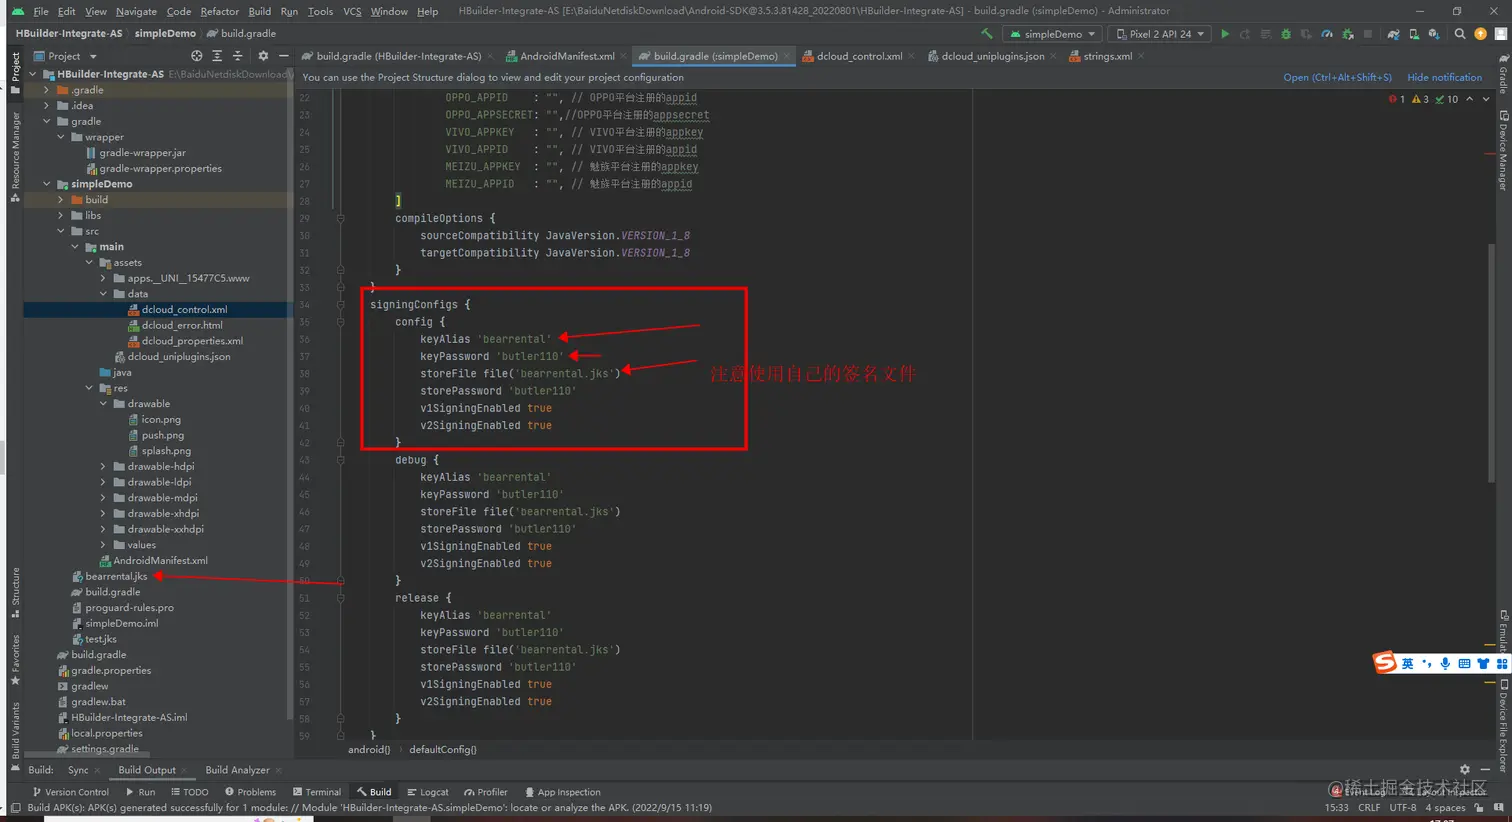Open the VCS menu
Image resolution: width=1512 pixels, height=822 pixels.
pos(352,11)
